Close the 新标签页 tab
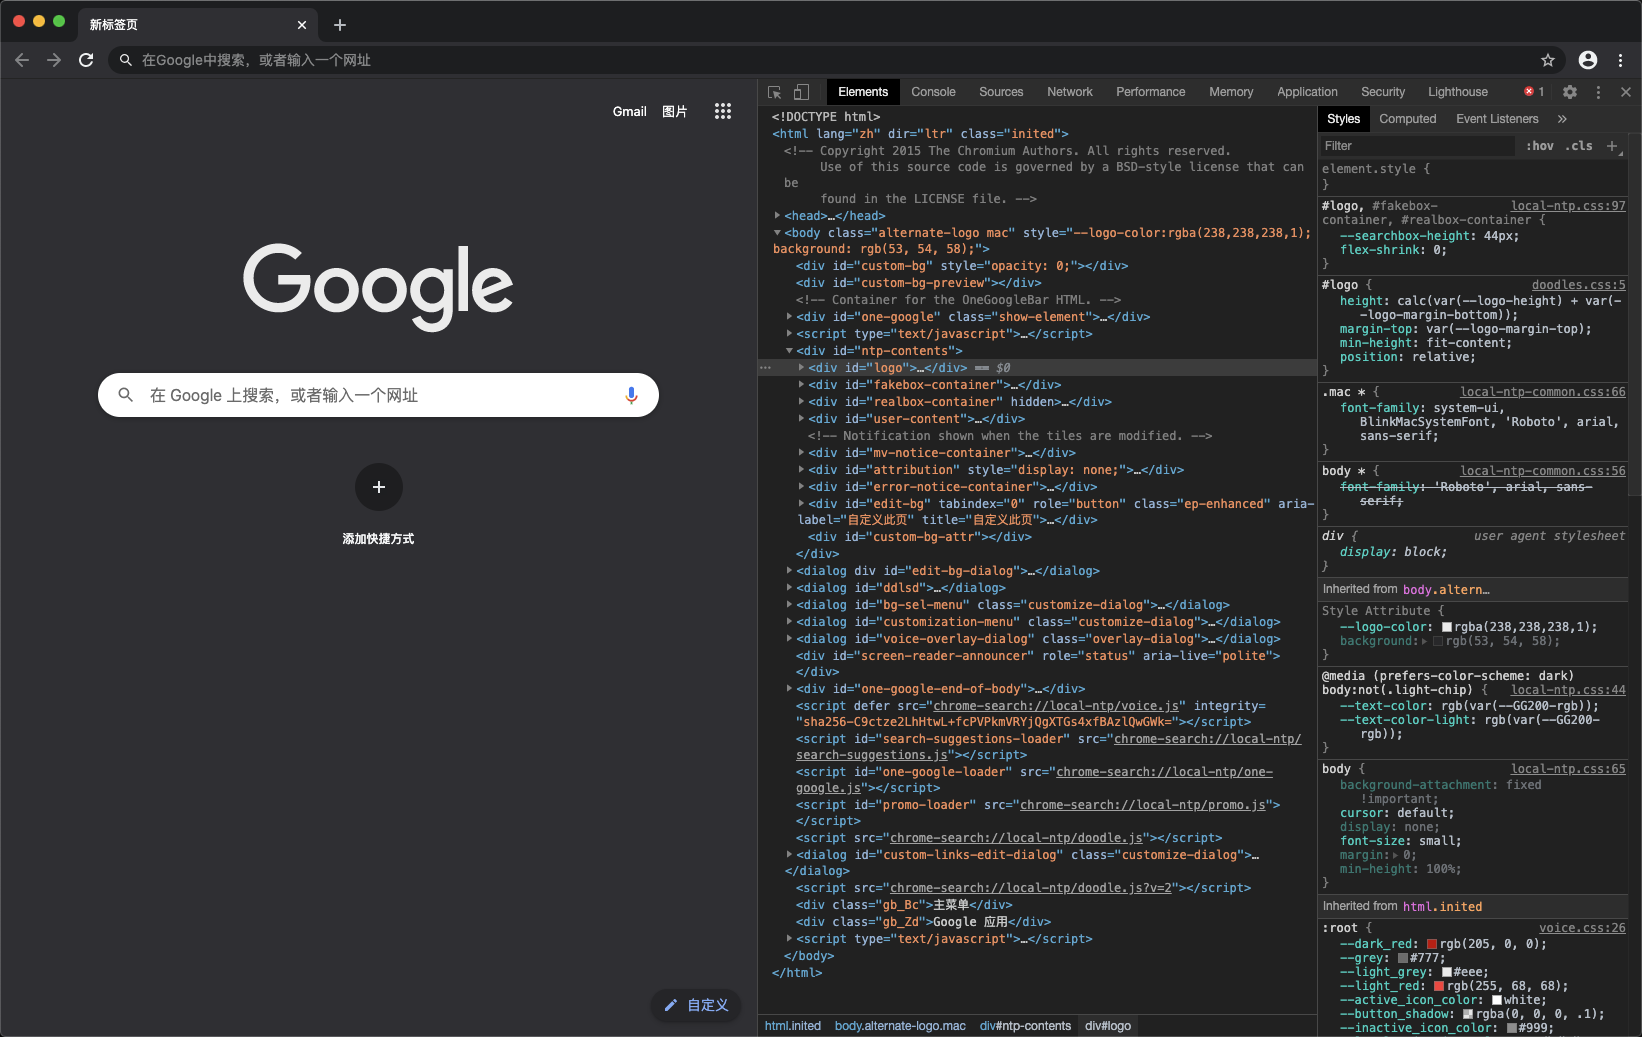This screenshot has height=1037, width=1642. click(x=302, y=25)
